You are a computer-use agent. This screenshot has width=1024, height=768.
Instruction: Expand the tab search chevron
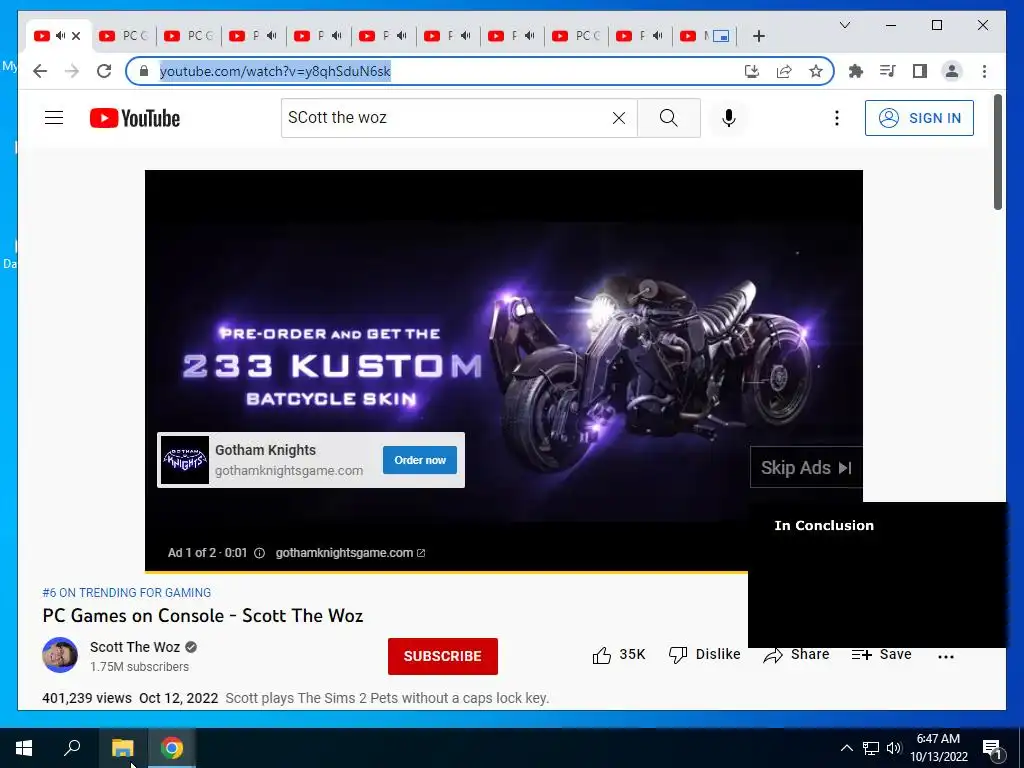[x=844, y=25]
